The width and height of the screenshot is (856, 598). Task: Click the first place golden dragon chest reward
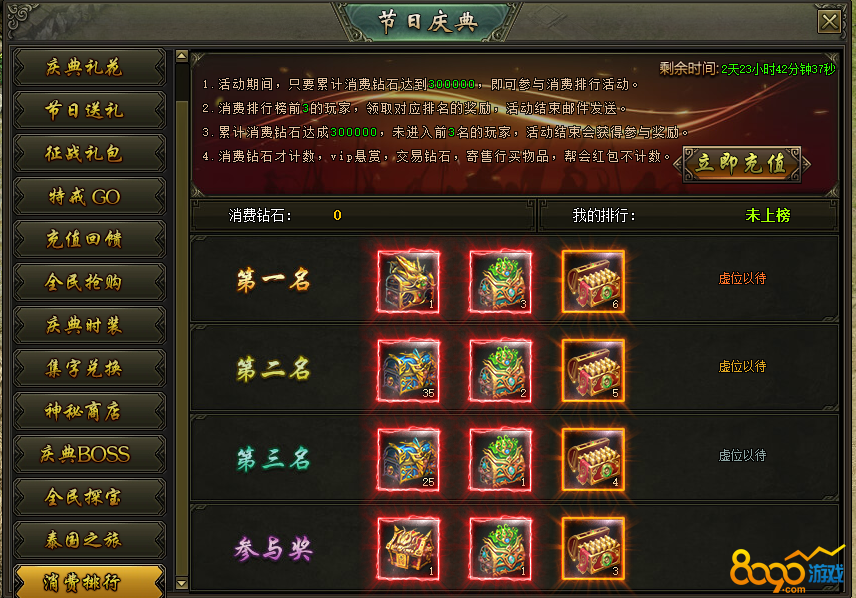(x=408, y=281)
